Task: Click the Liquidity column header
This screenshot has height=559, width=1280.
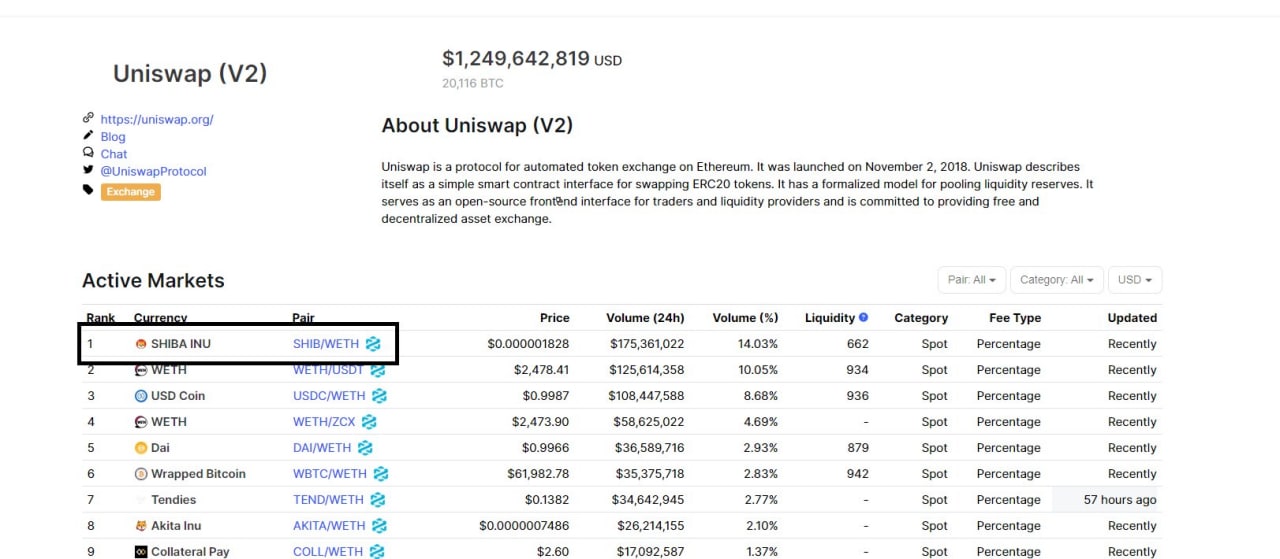Action: [x=830, y=318]
